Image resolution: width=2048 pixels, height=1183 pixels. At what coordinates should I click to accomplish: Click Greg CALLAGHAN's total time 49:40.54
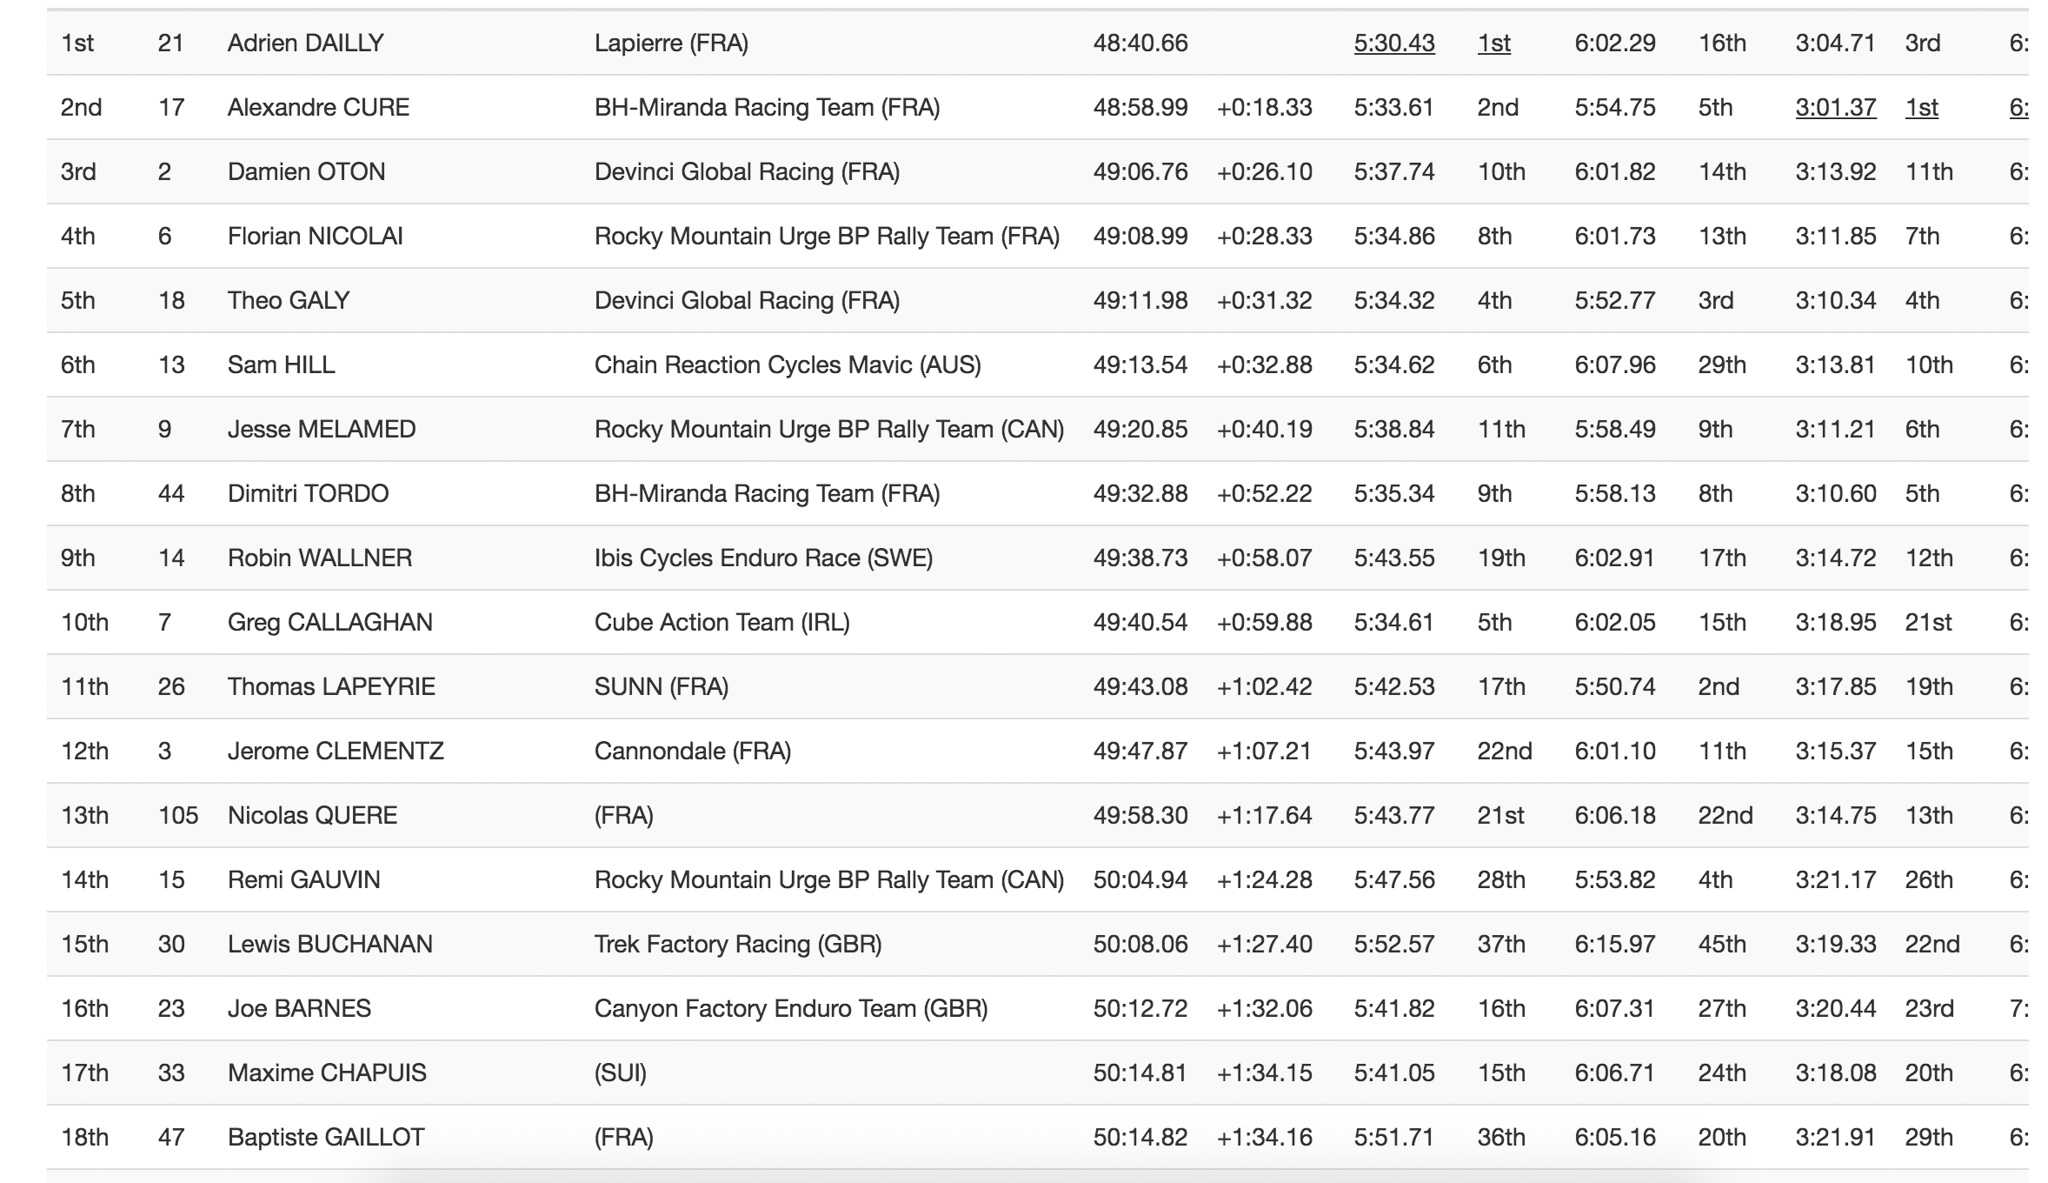[1140, 622]
